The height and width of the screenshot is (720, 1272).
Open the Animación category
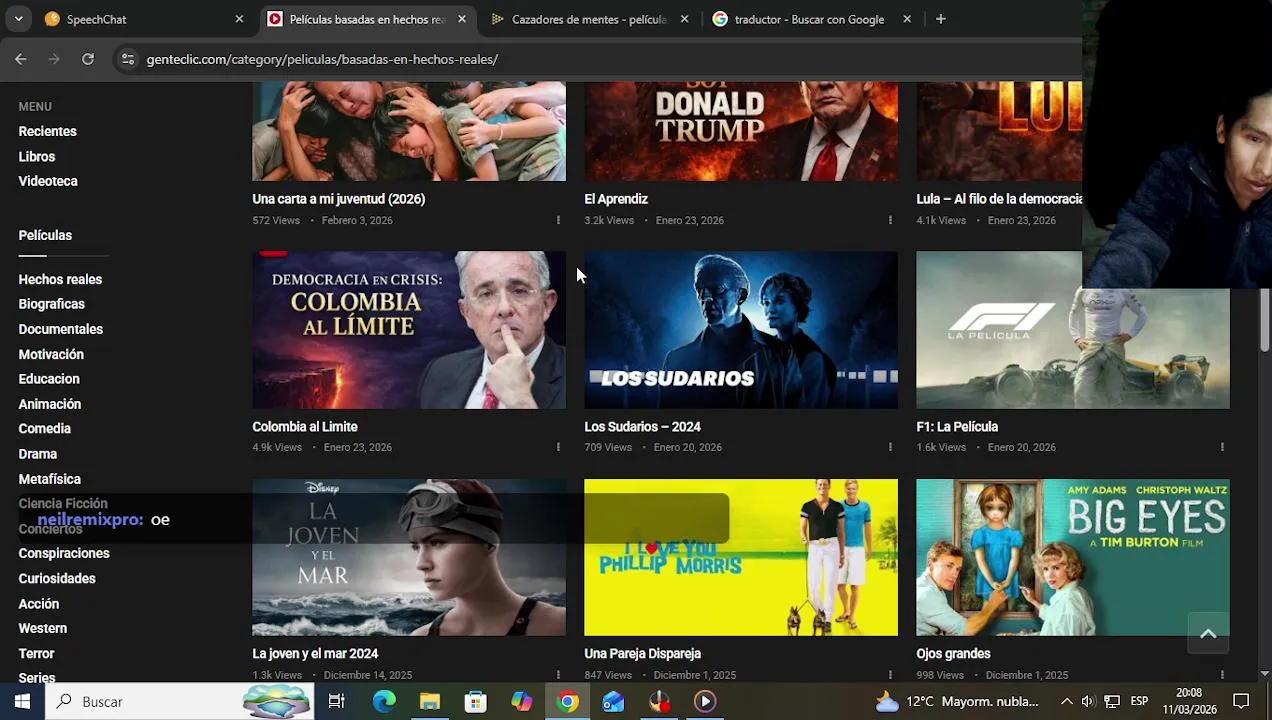[50, 404]
